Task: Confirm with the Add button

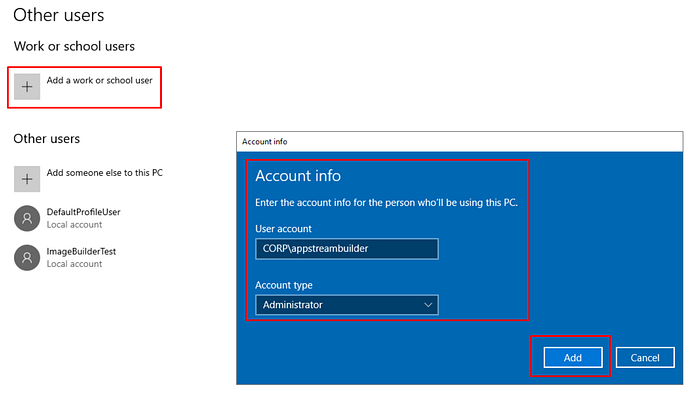Action: pos(573,358)
